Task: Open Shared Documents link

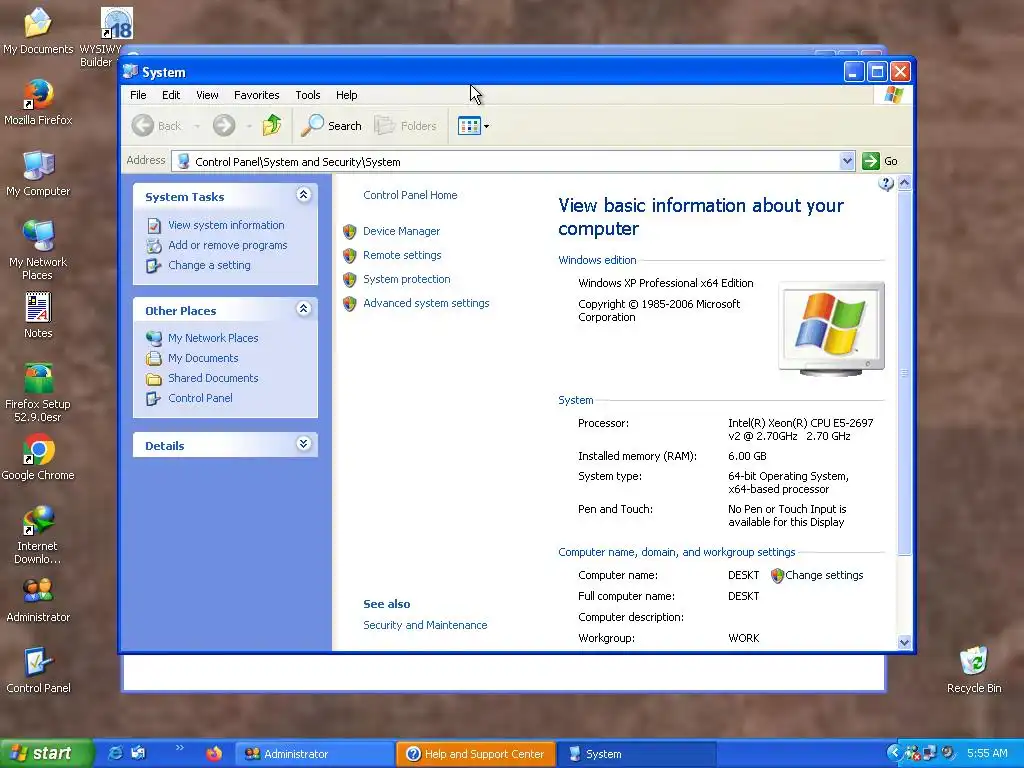Action: click(213, 378)
